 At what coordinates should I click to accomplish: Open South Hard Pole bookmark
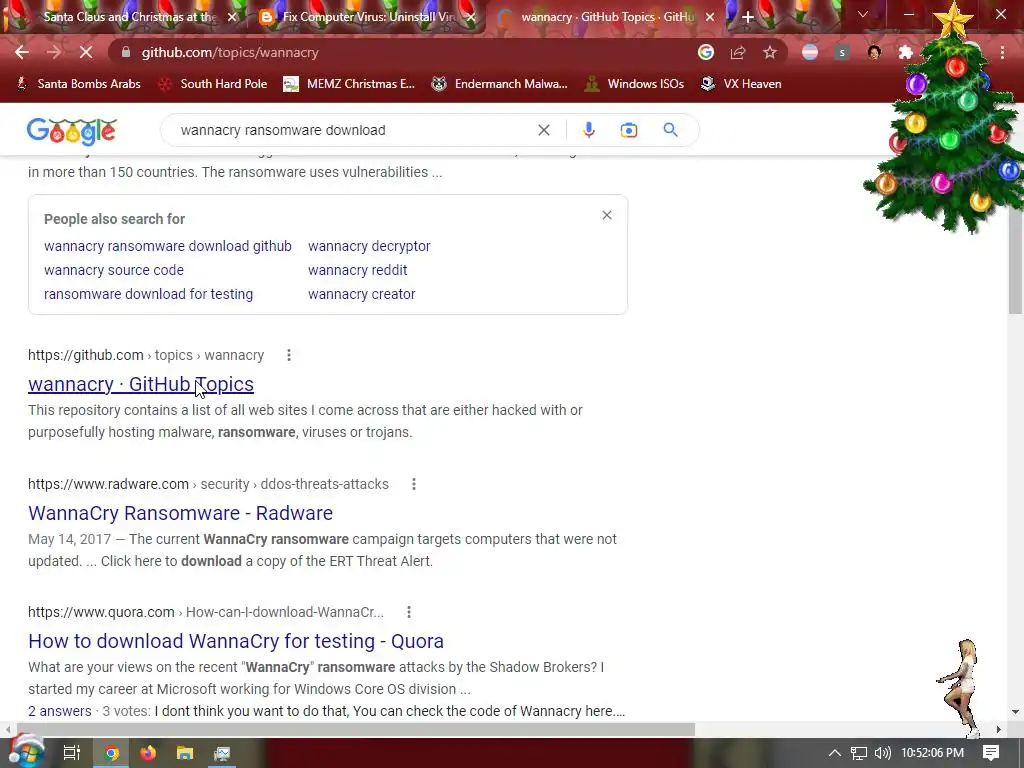213,84
